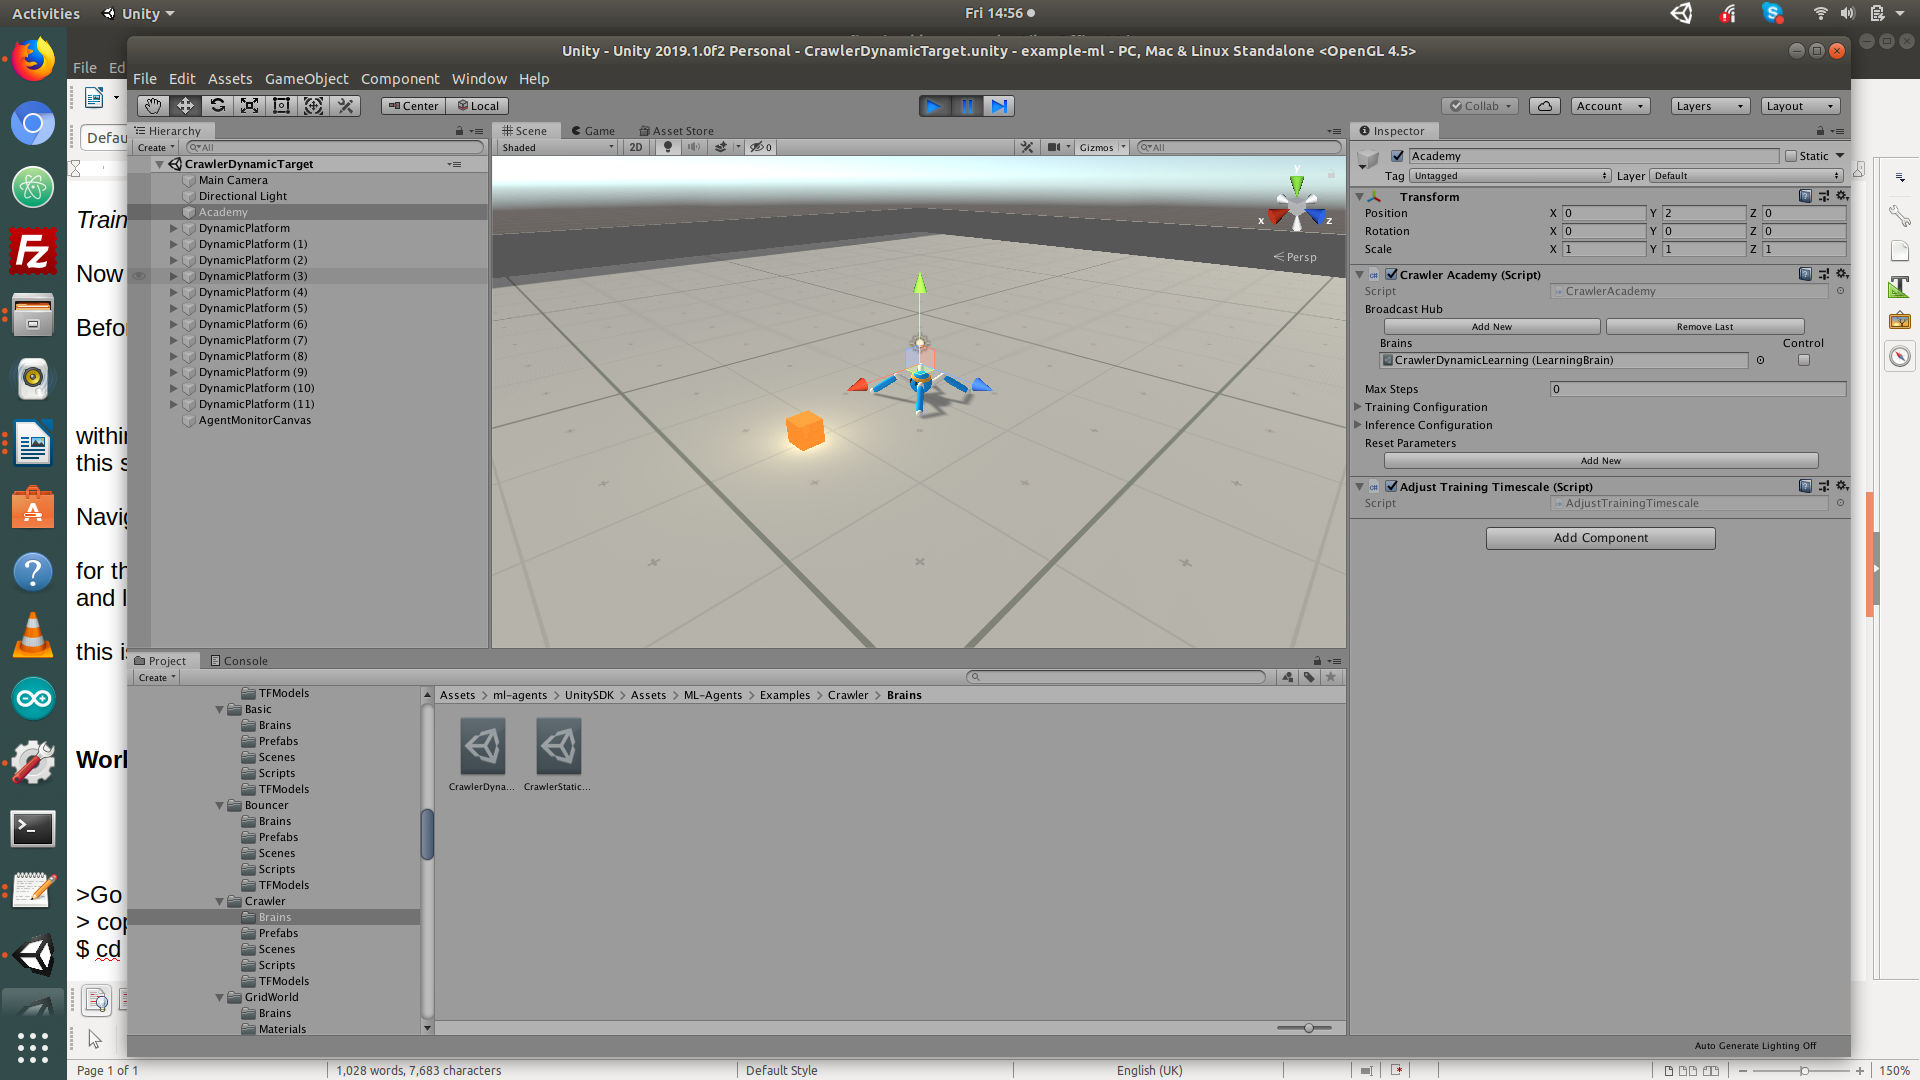Expand Training Configuration section
The height and width of the screenshot is (1080, 1920).
click(1358, 407)
